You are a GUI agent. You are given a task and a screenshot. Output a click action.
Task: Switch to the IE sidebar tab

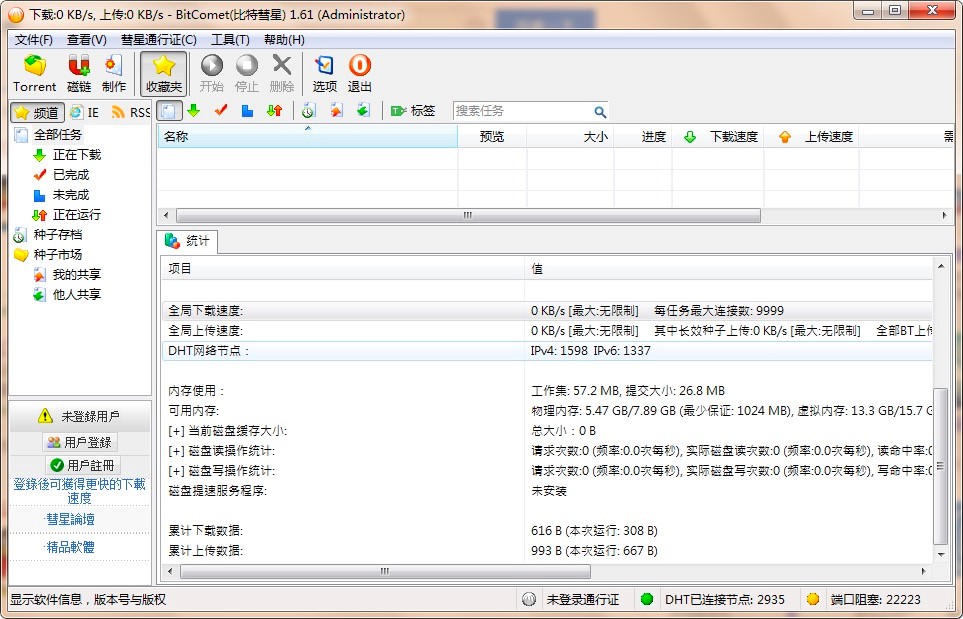pos(85,112)
